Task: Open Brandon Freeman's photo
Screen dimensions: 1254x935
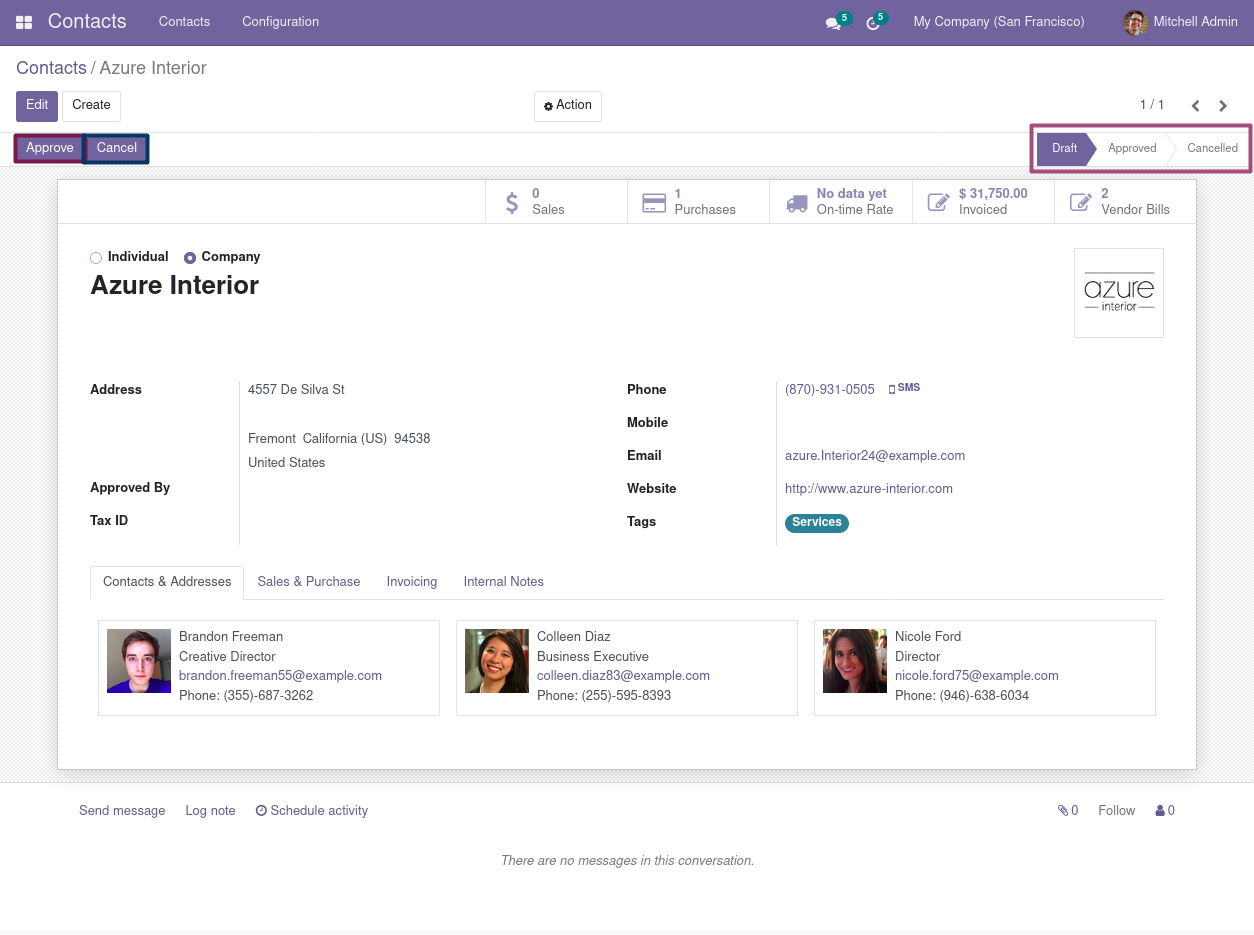Action: click(x=139, y=661)
